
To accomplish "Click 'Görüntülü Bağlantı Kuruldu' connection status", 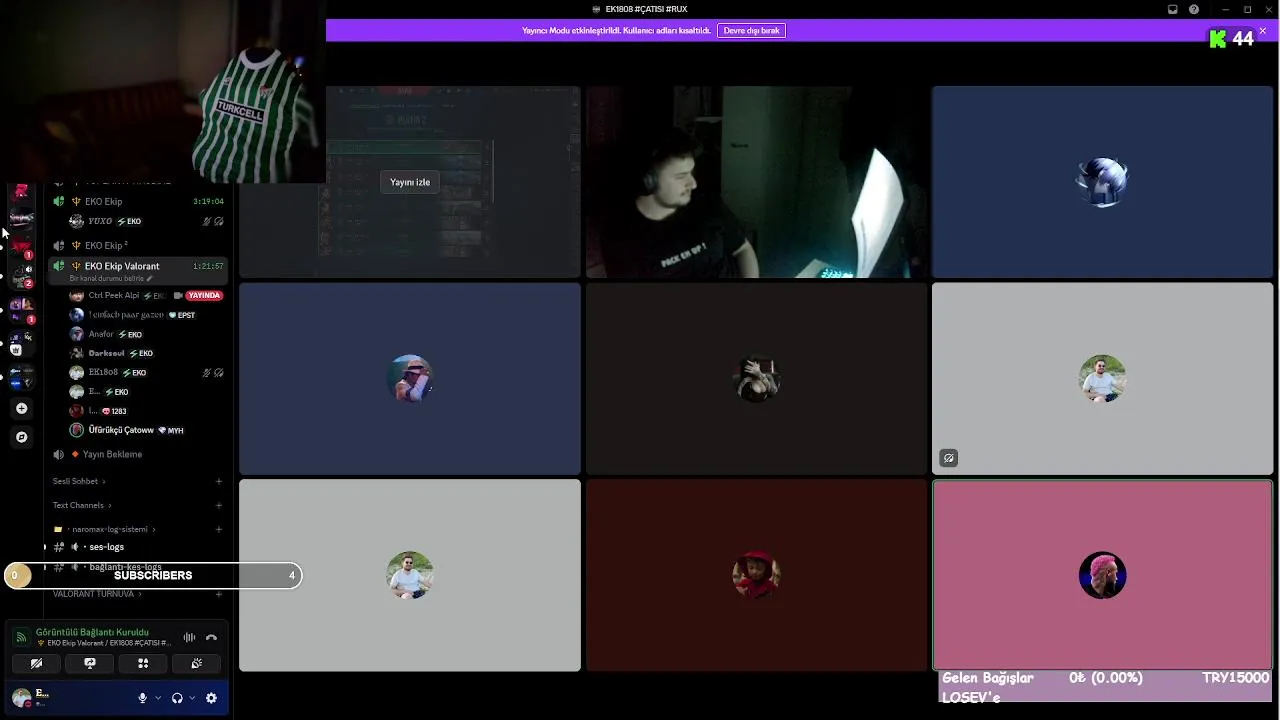I will tap(92, 632).
